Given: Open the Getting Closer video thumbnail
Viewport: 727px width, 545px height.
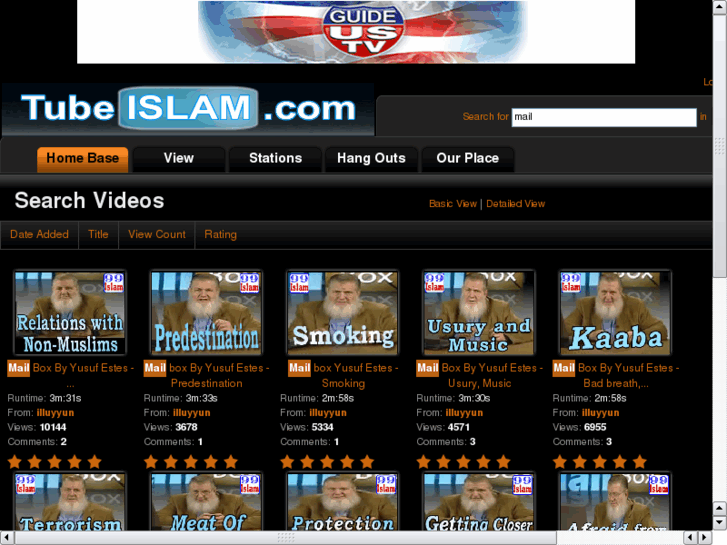Looking at the screenshot, I should (479, 502).
